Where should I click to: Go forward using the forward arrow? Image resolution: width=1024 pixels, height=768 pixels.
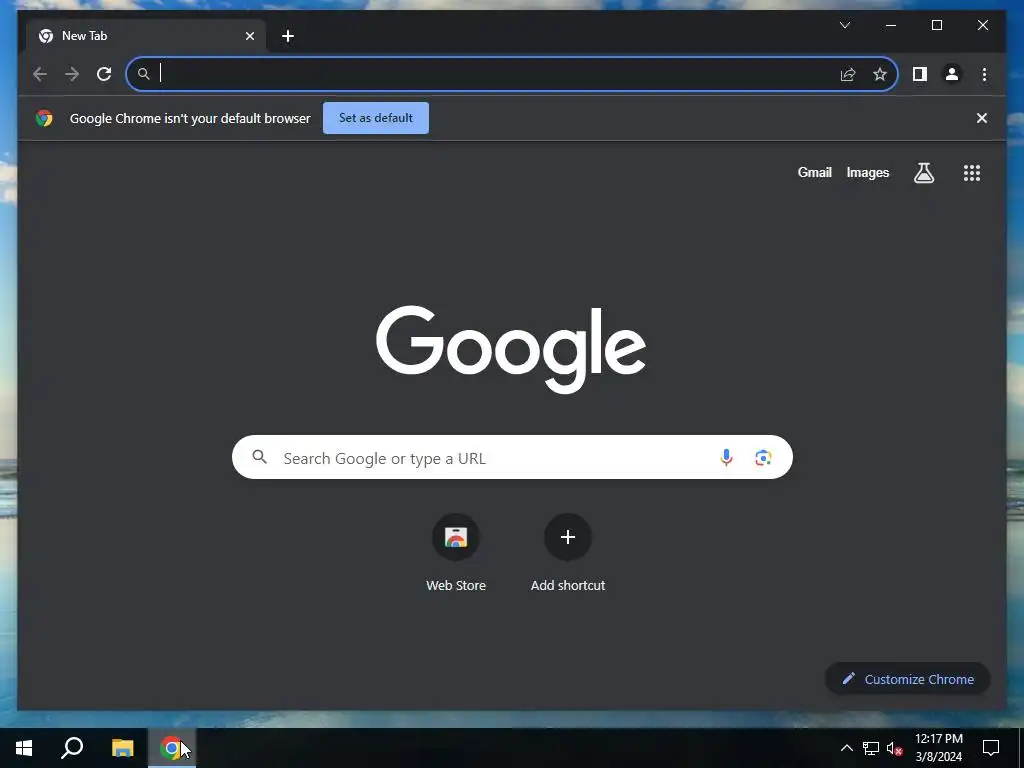(x=72, y=74)
